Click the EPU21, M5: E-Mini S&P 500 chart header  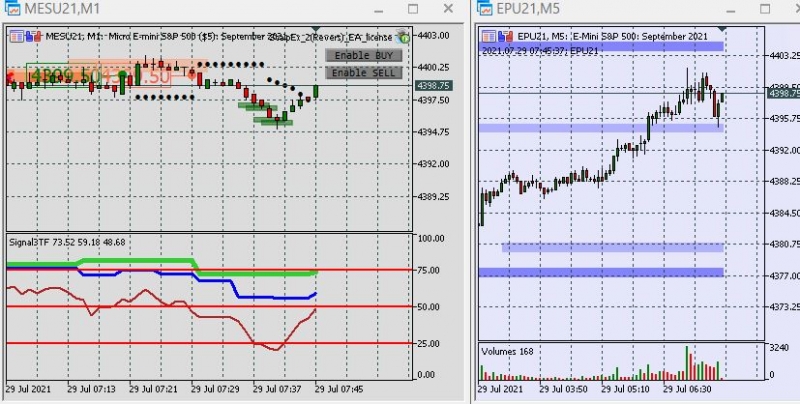[x=612, y=36]
